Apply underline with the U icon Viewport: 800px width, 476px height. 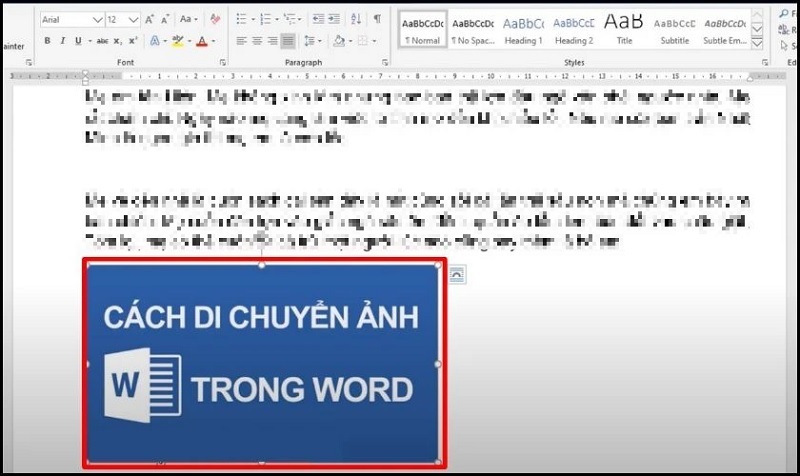coord(78,41)
